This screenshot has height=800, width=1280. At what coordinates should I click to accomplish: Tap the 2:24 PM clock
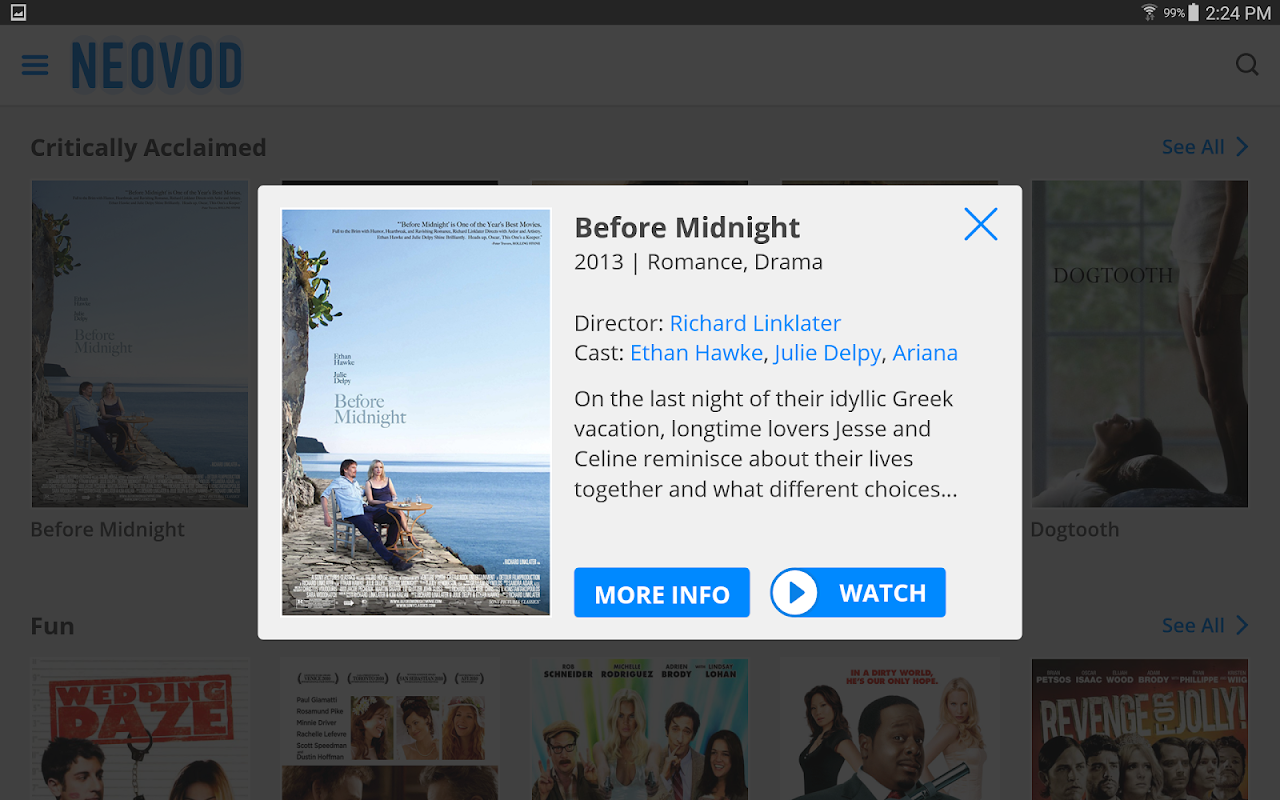1238,13
